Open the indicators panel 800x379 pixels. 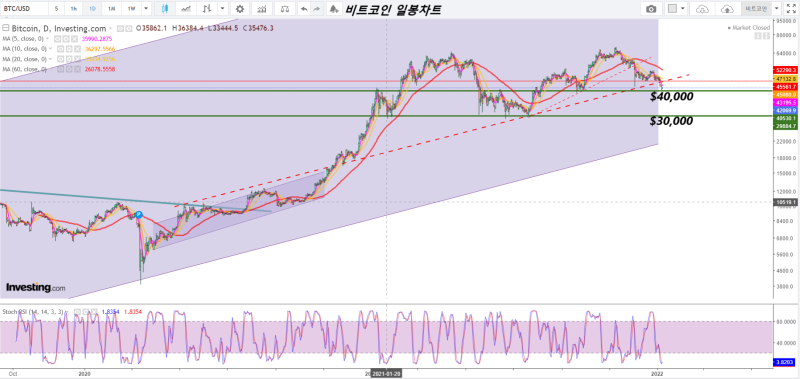click(262, 9)
